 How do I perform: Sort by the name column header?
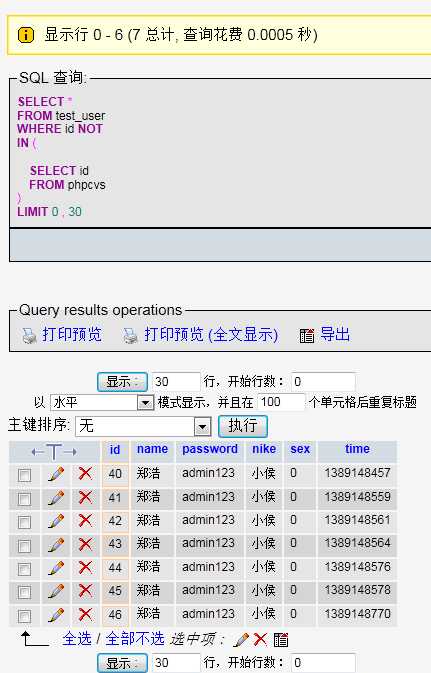tap(152, 449)
